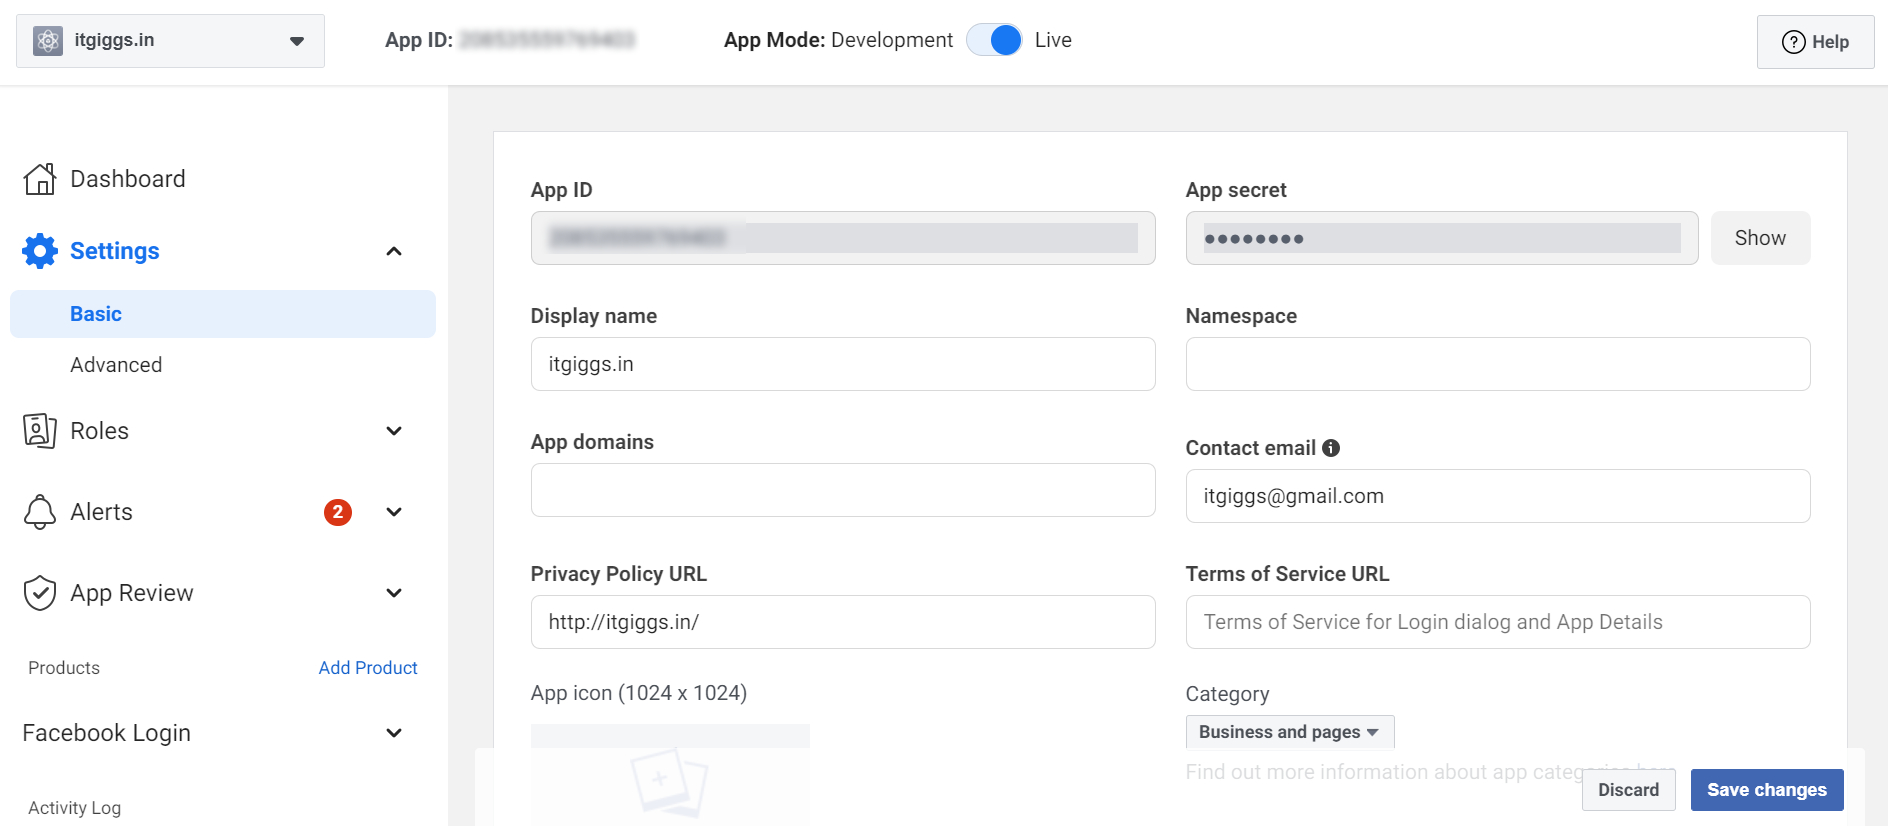Expand the Alerts chevron

pyautogui.click(x=394, y=512)
